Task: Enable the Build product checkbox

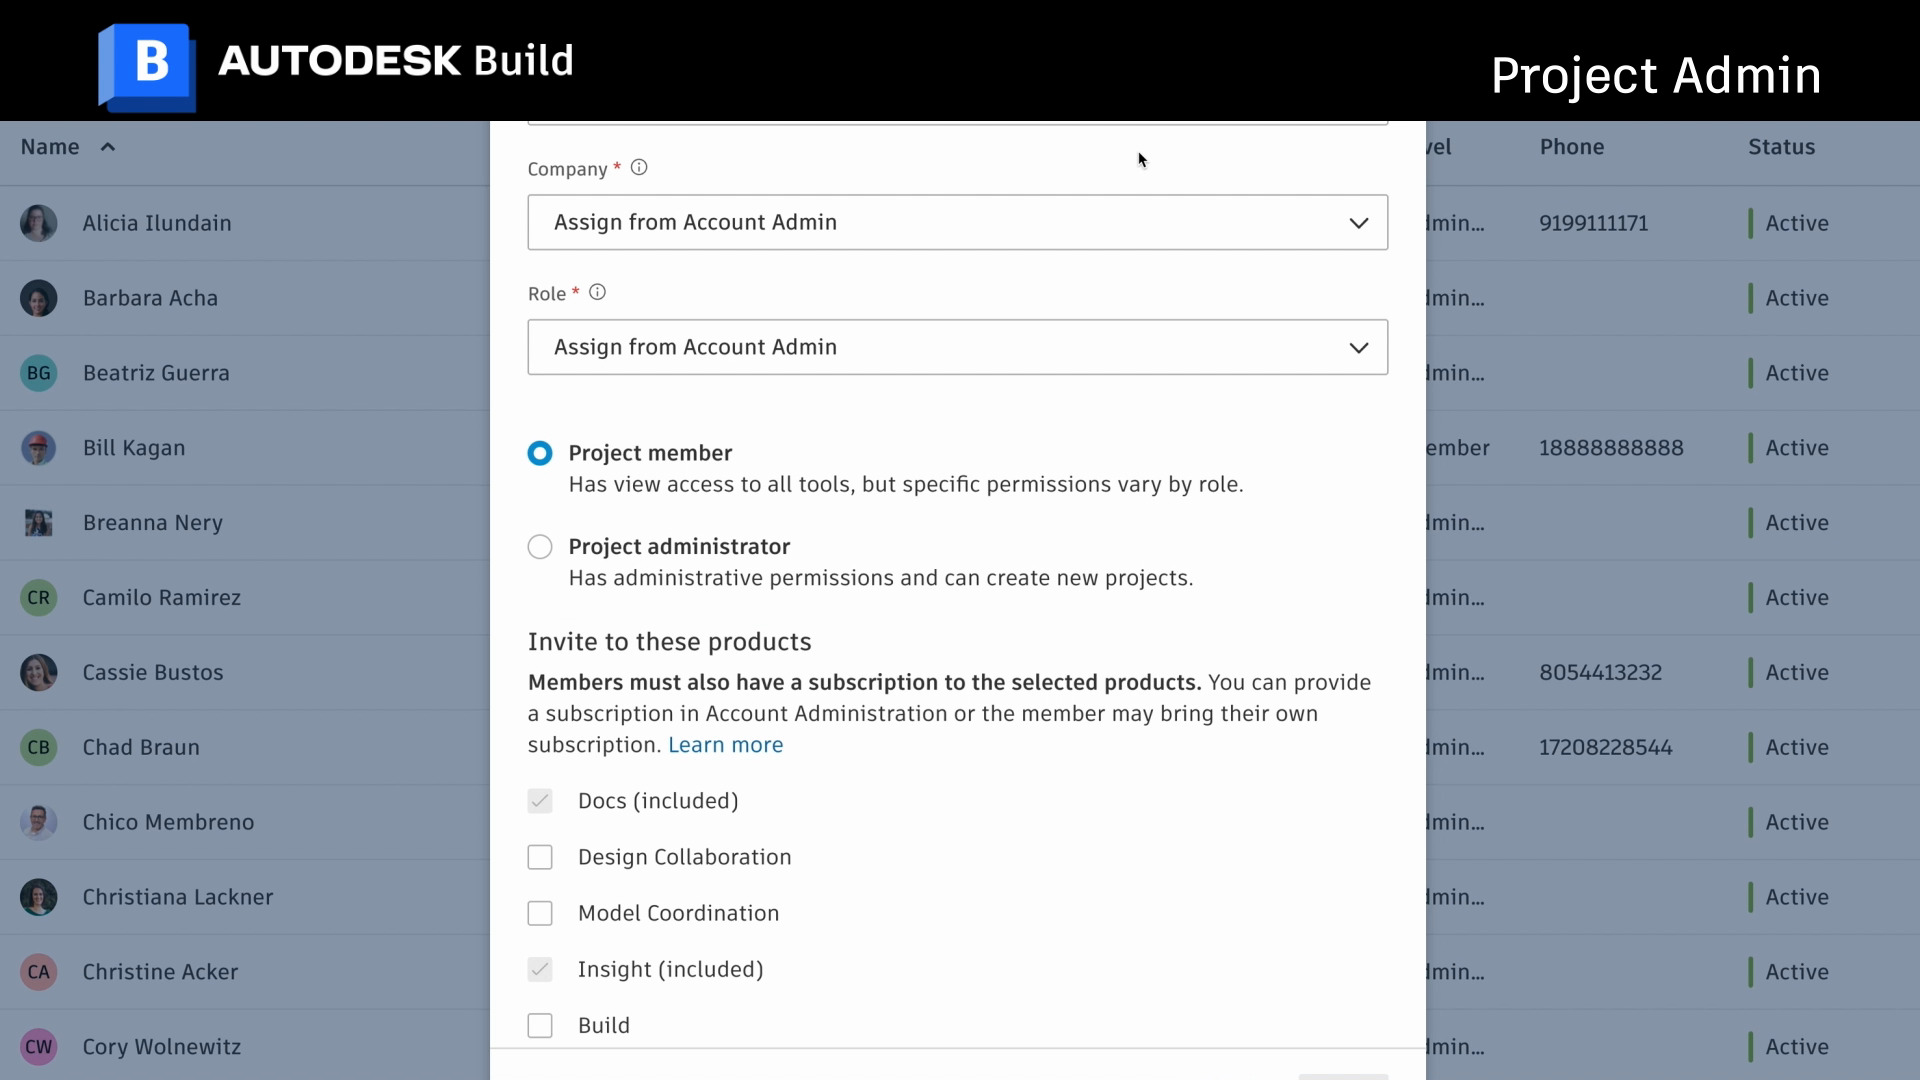Action: (541, 1026)
